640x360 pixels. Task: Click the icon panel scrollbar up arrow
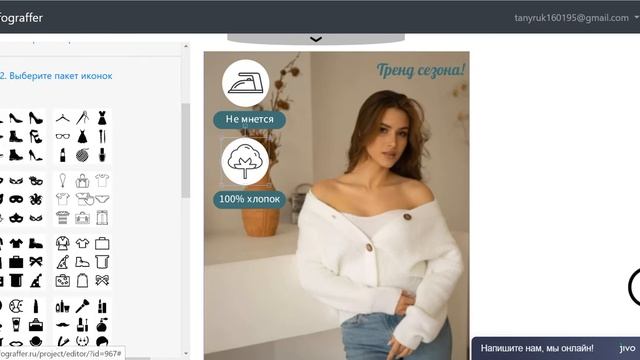point(186,46)
